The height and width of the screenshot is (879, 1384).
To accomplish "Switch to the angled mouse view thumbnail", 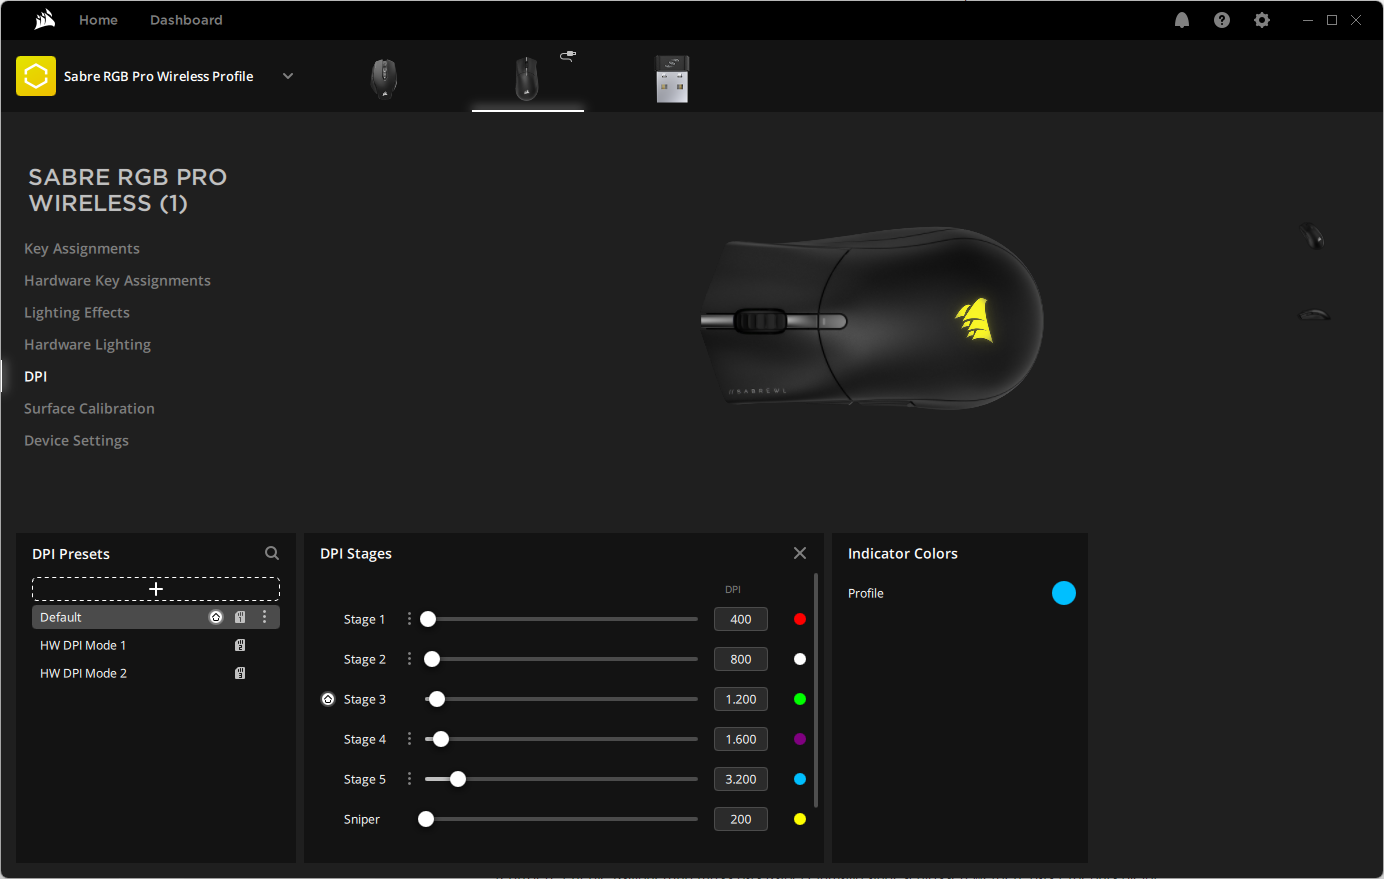I will pyautogui.click(x=1312, y=236).
